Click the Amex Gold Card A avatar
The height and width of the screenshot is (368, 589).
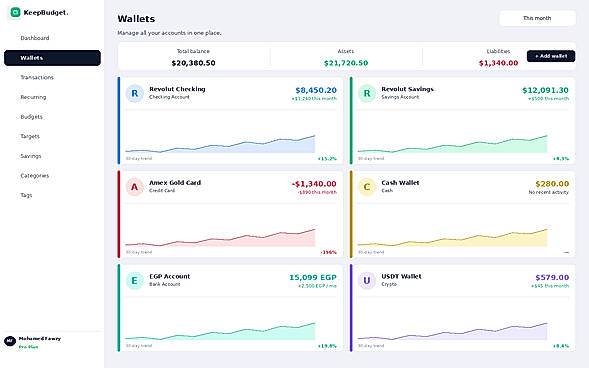(134, 187)
